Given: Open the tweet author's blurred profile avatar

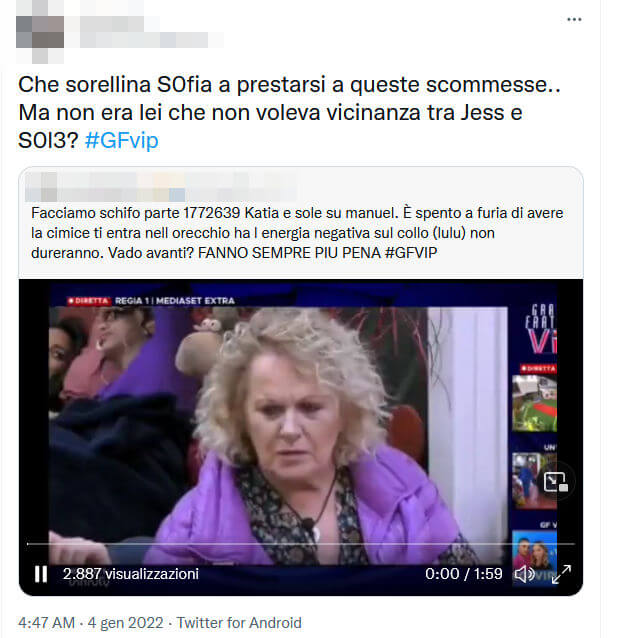Looking at the screenshot, I should 40,32.
